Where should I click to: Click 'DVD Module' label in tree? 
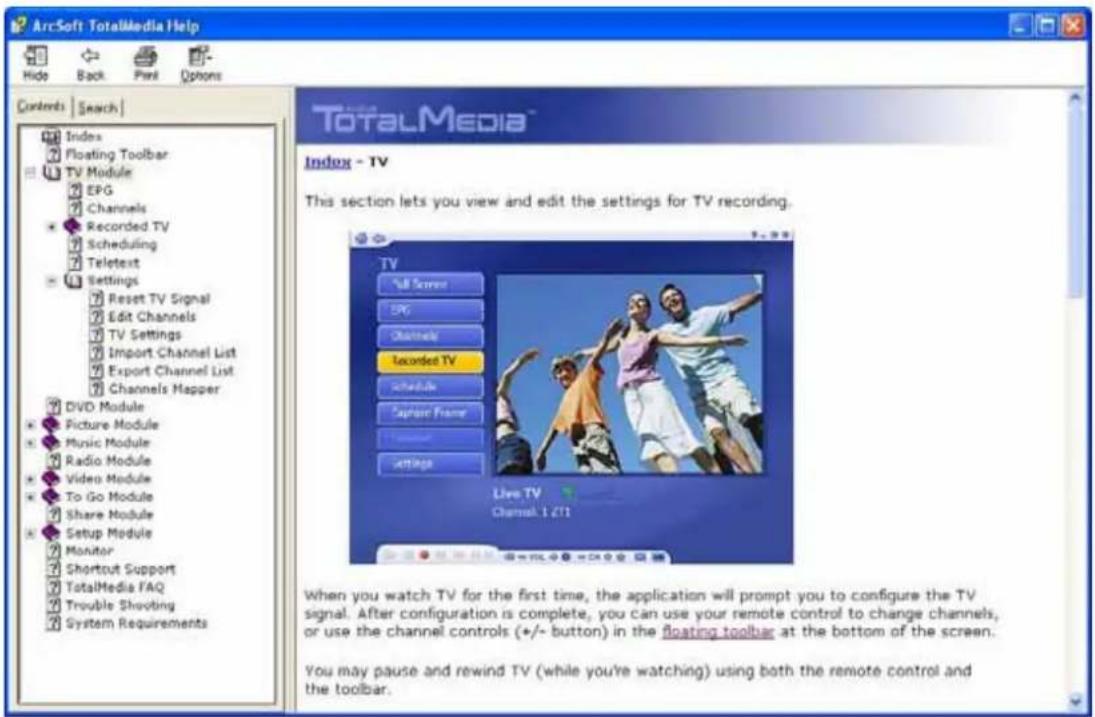[x=105, y=406]
